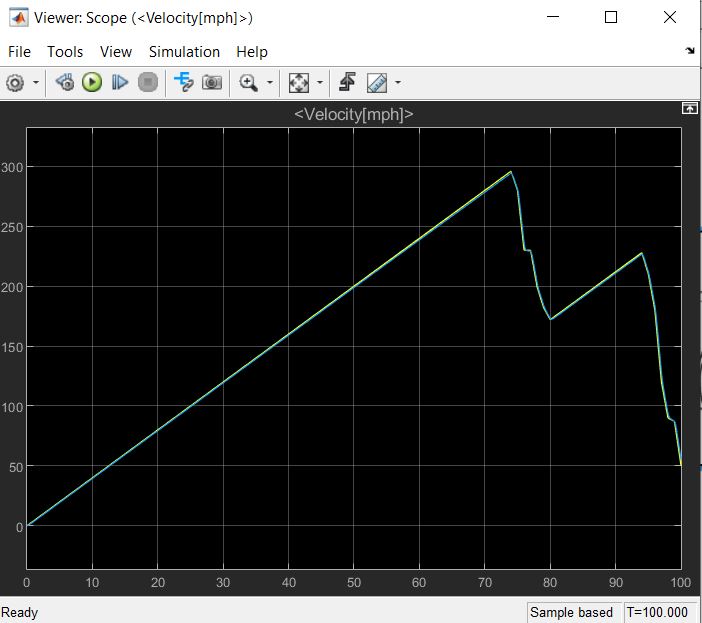Take a snapshot with the camera icon
Image resolution: width=702 pixels, height=623 pixels.
coord(212,83)
